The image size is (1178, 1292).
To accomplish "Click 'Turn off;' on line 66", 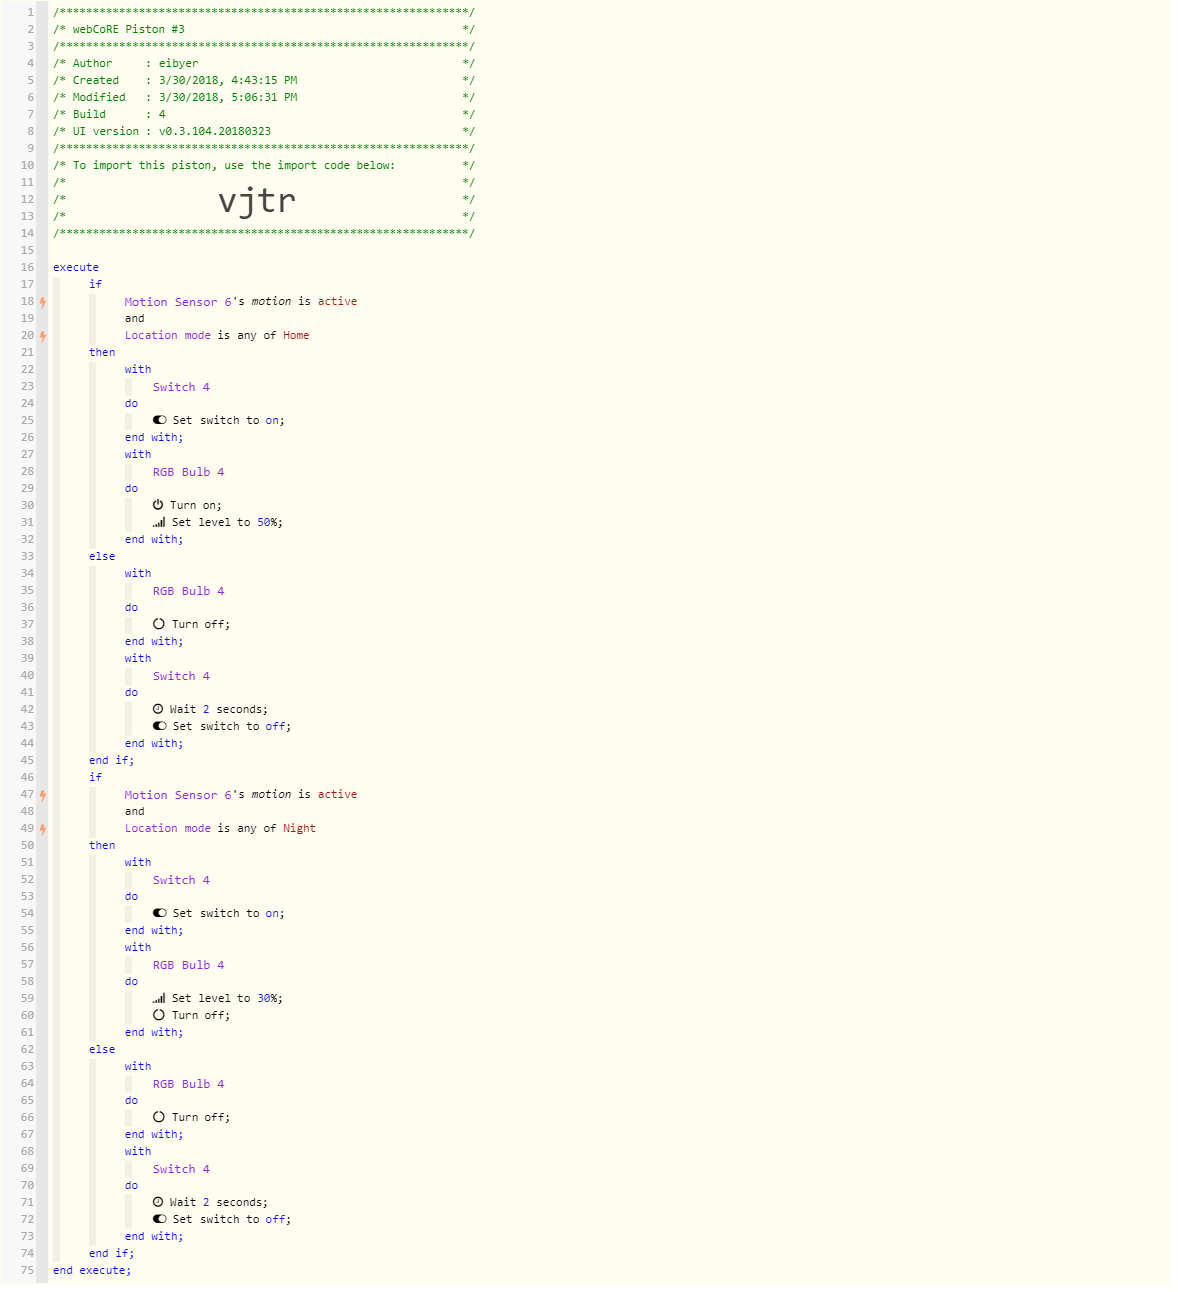I will click(200, 1118).
